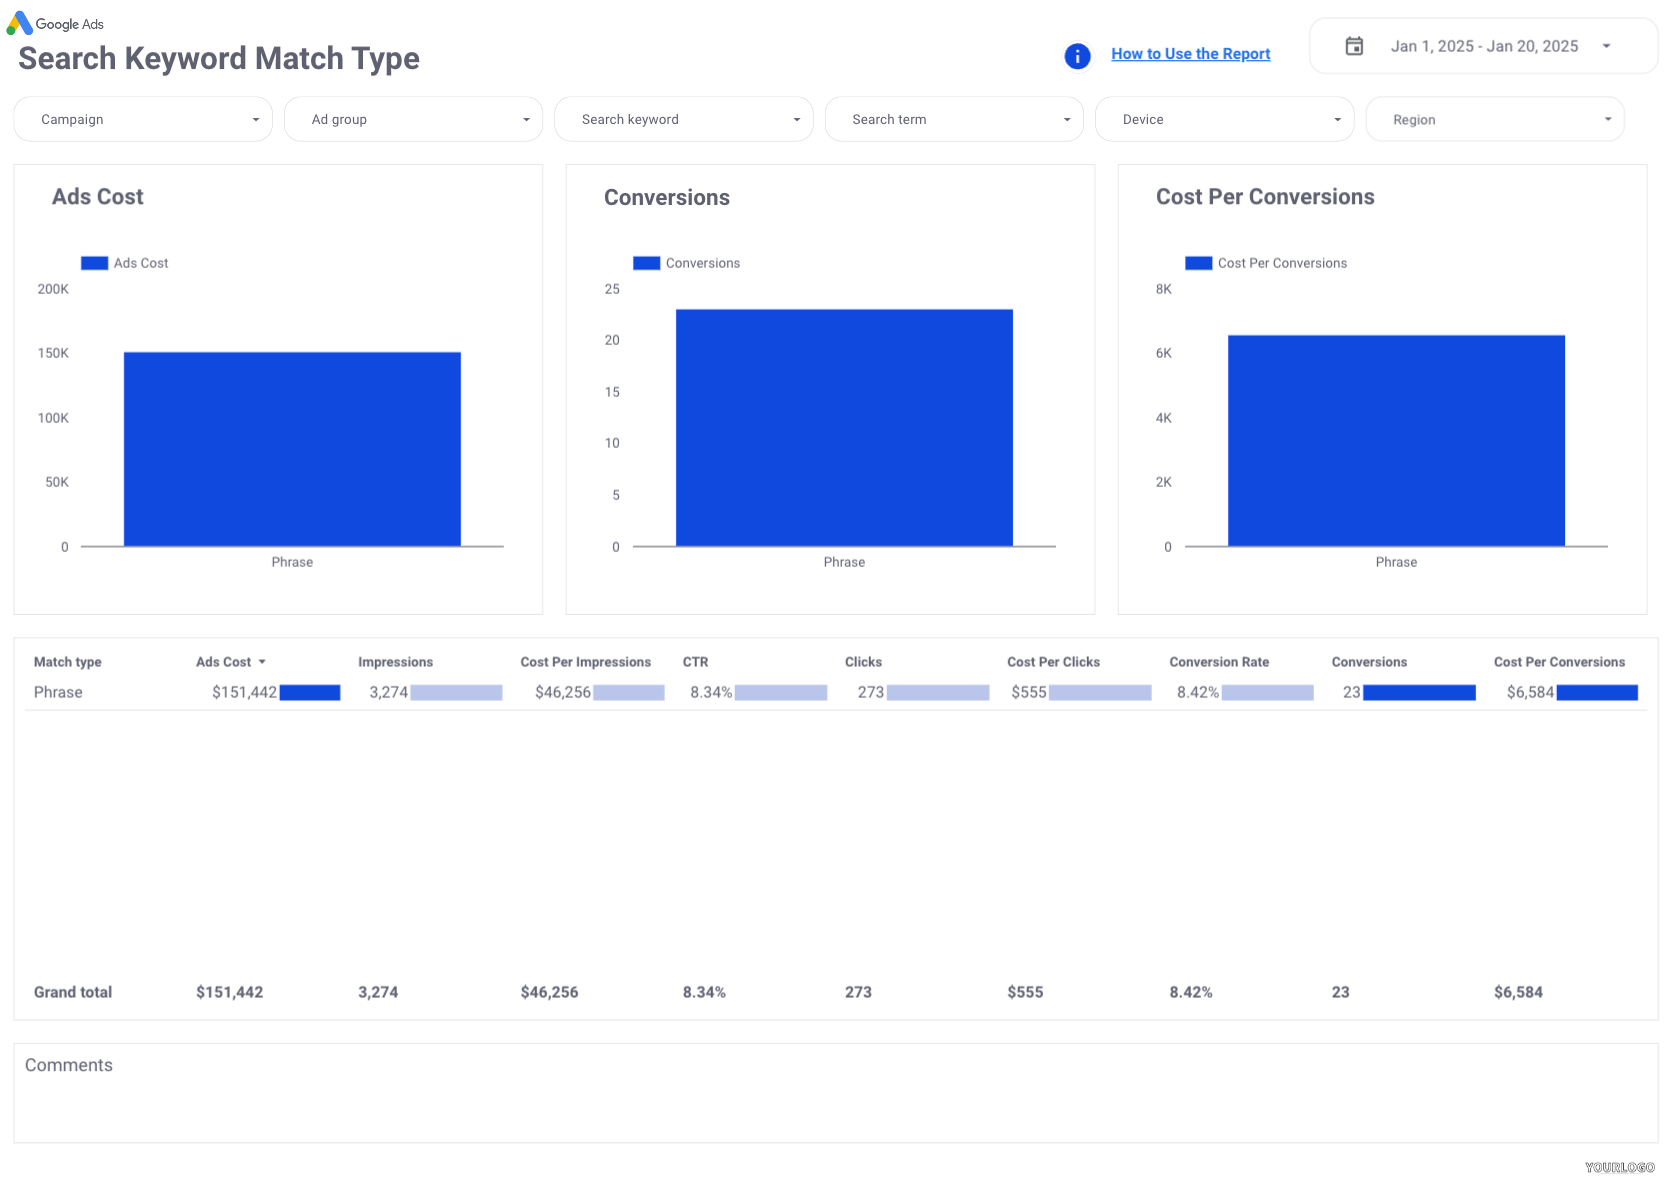Open the Search term filter dropdown
Image resolution: width=1674 pixels, height=1184 pixels.
[x=954, y=119]
